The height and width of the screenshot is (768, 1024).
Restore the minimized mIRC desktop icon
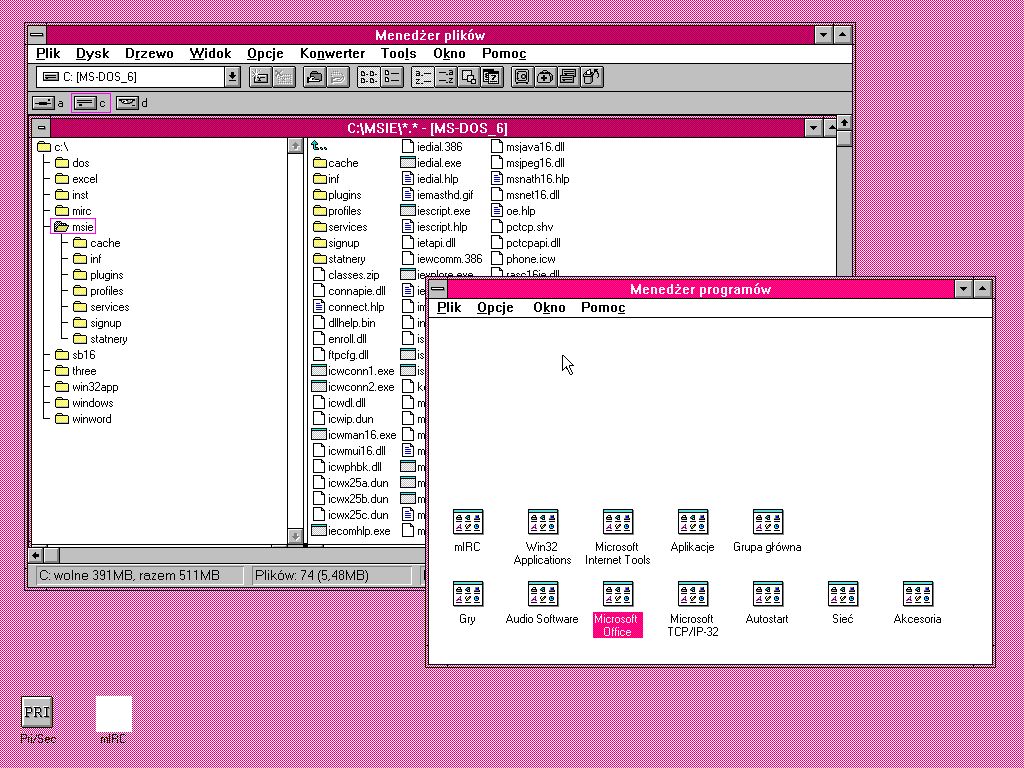pos(113,713)
